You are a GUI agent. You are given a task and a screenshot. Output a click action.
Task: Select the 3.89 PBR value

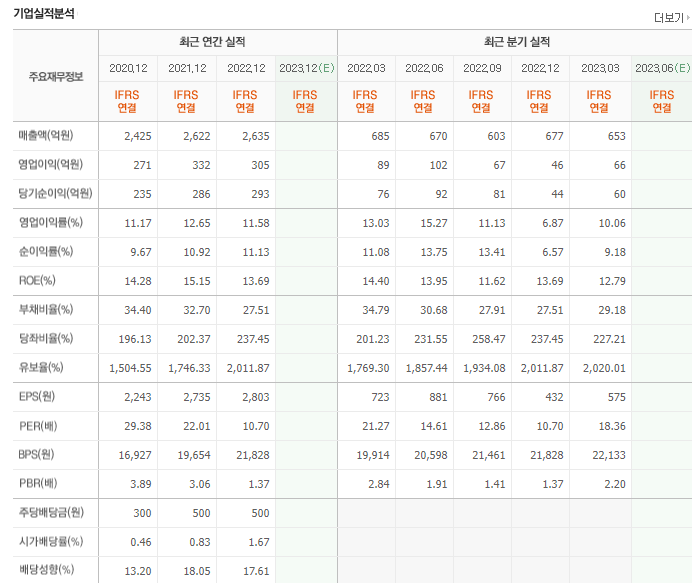click(141, 484)
